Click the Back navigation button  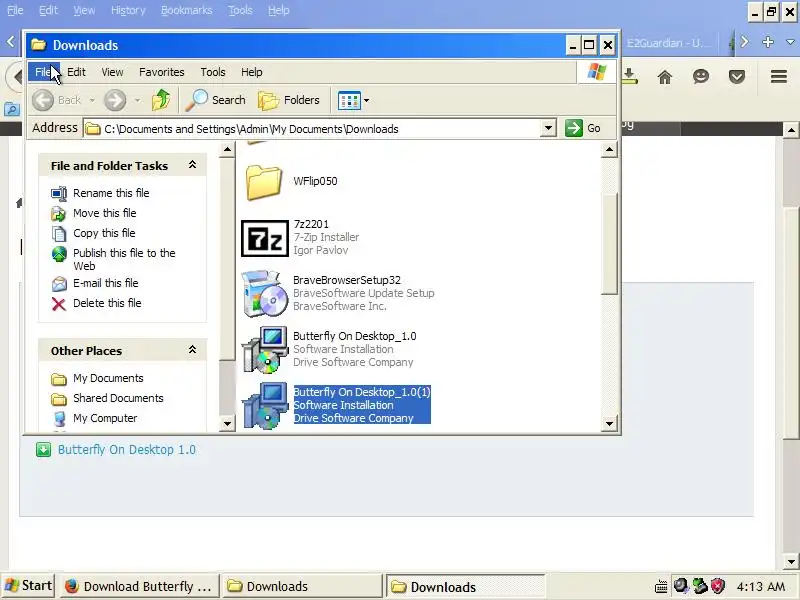tap(56, 100)
